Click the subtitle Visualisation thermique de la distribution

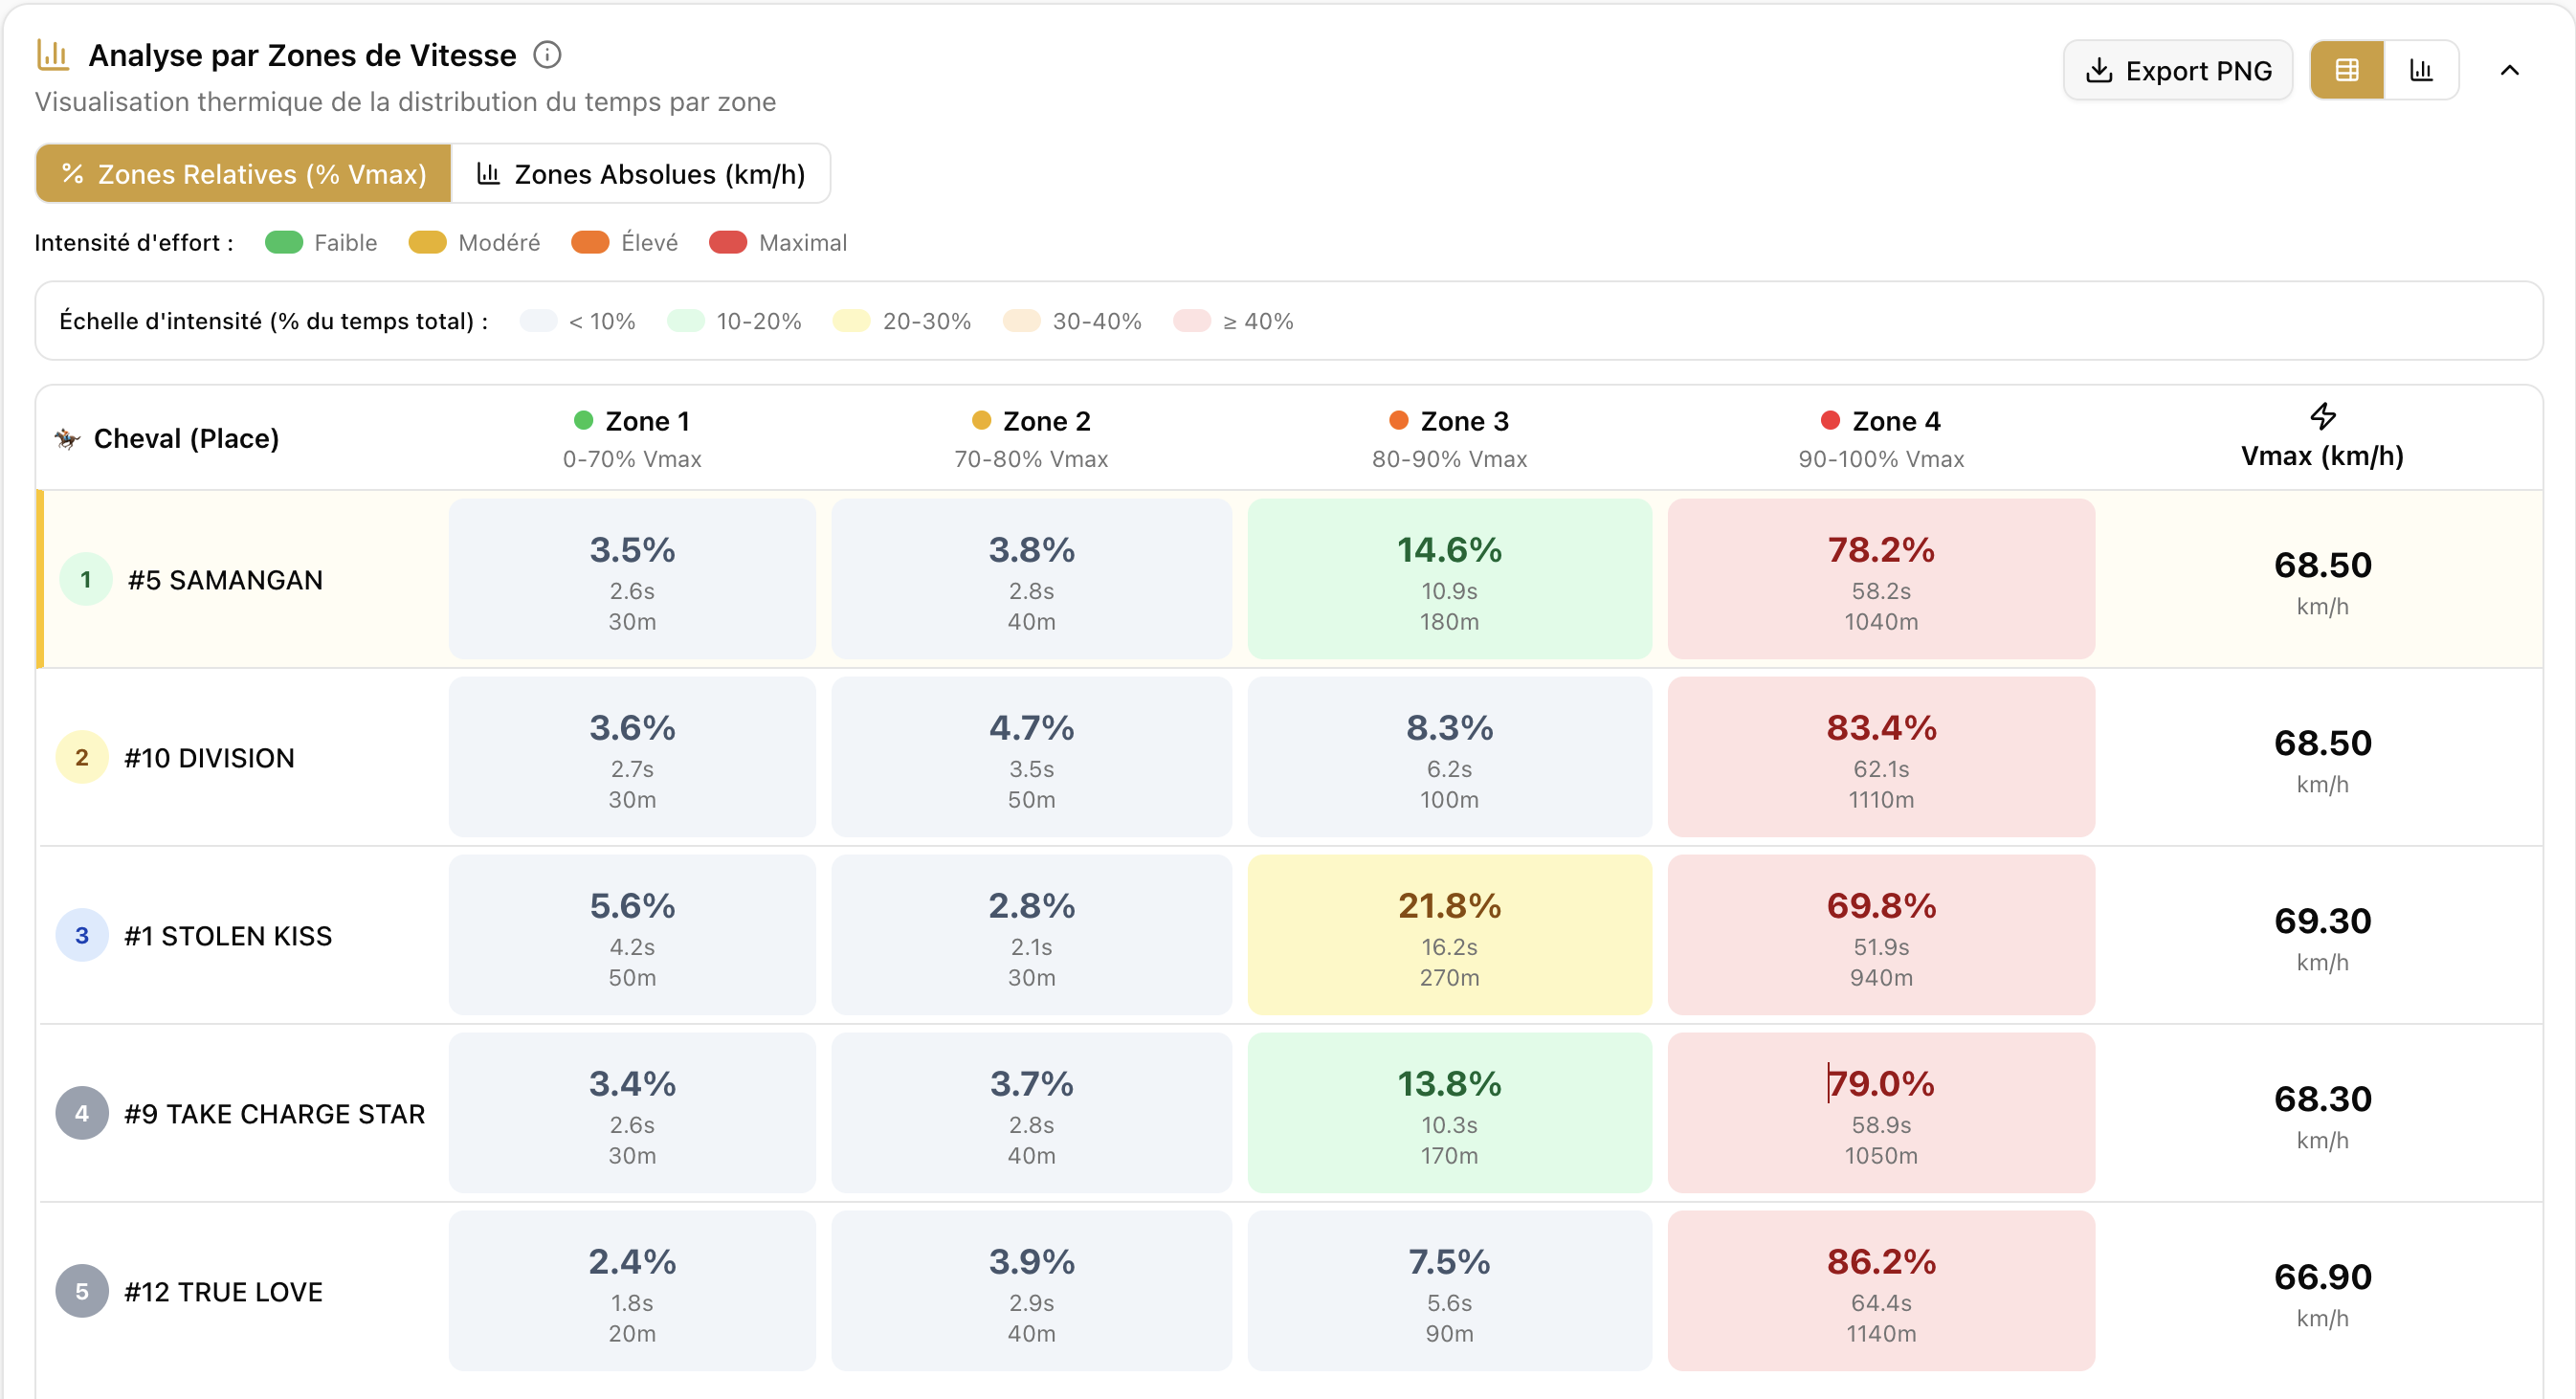[x=405, y=102]
